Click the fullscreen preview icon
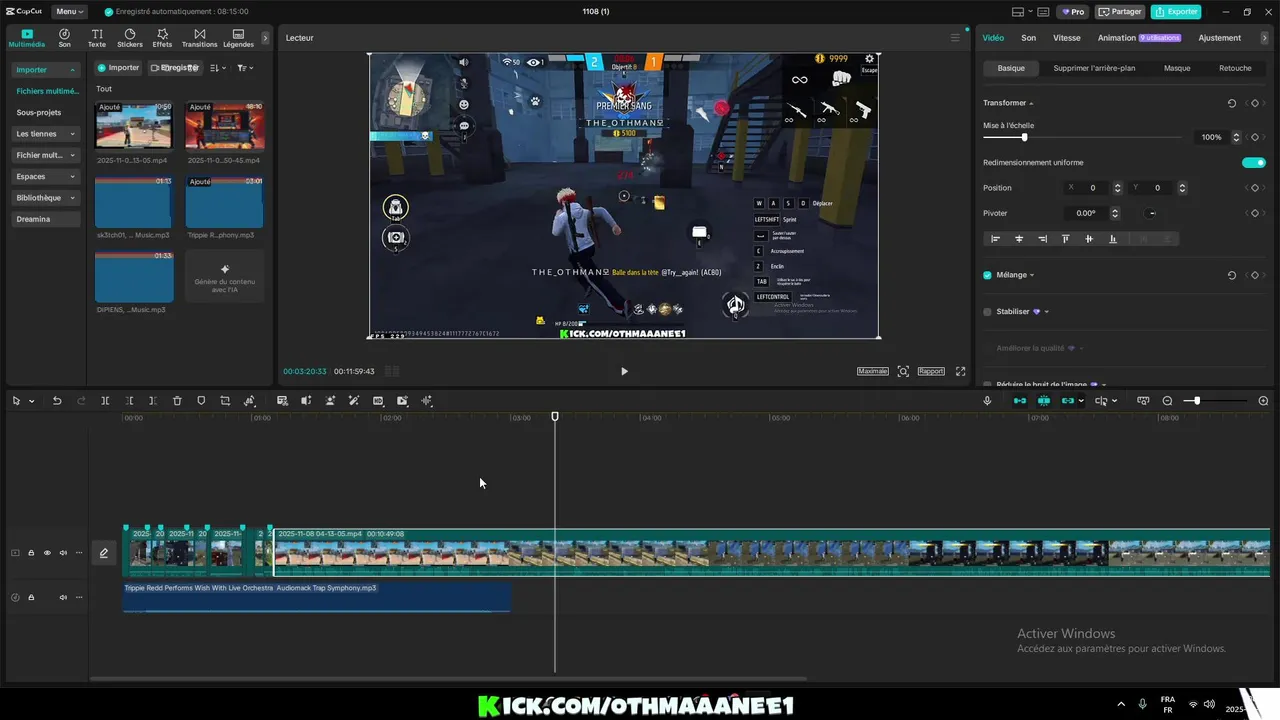Viewport: 1280px width, 720px height. pyautogui.click(x=960, y=371)
